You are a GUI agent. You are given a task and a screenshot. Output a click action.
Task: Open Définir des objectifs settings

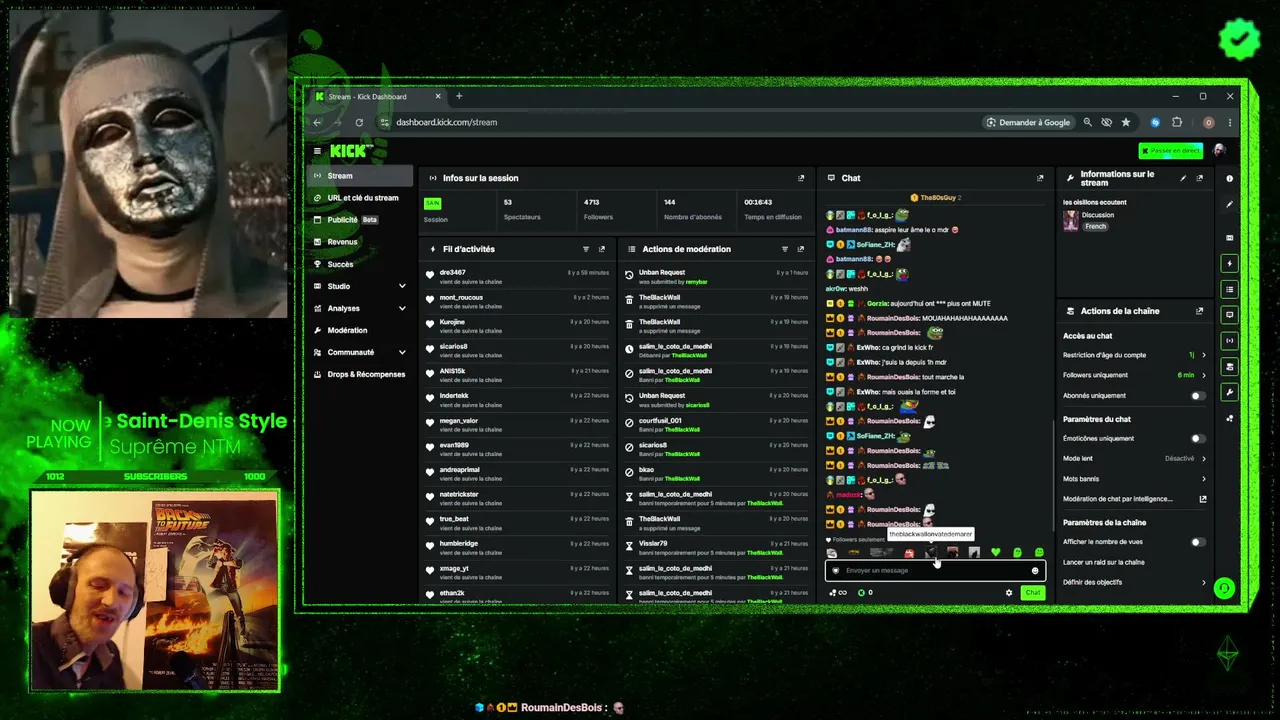click(x=1134, y=582)
